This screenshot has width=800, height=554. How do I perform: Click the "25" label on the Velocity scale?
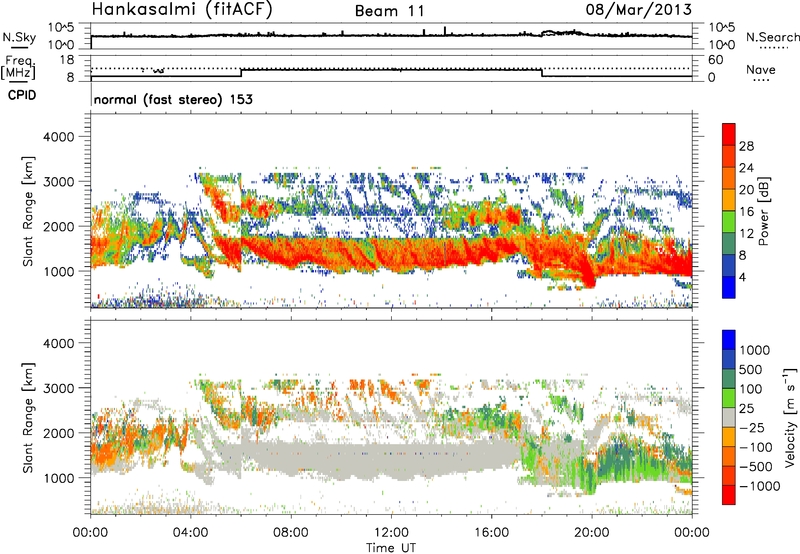pos(746,409)
